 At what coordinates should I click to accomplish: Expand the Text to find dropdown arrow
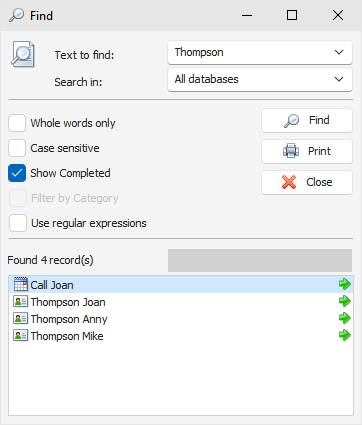tap(339, 52)
